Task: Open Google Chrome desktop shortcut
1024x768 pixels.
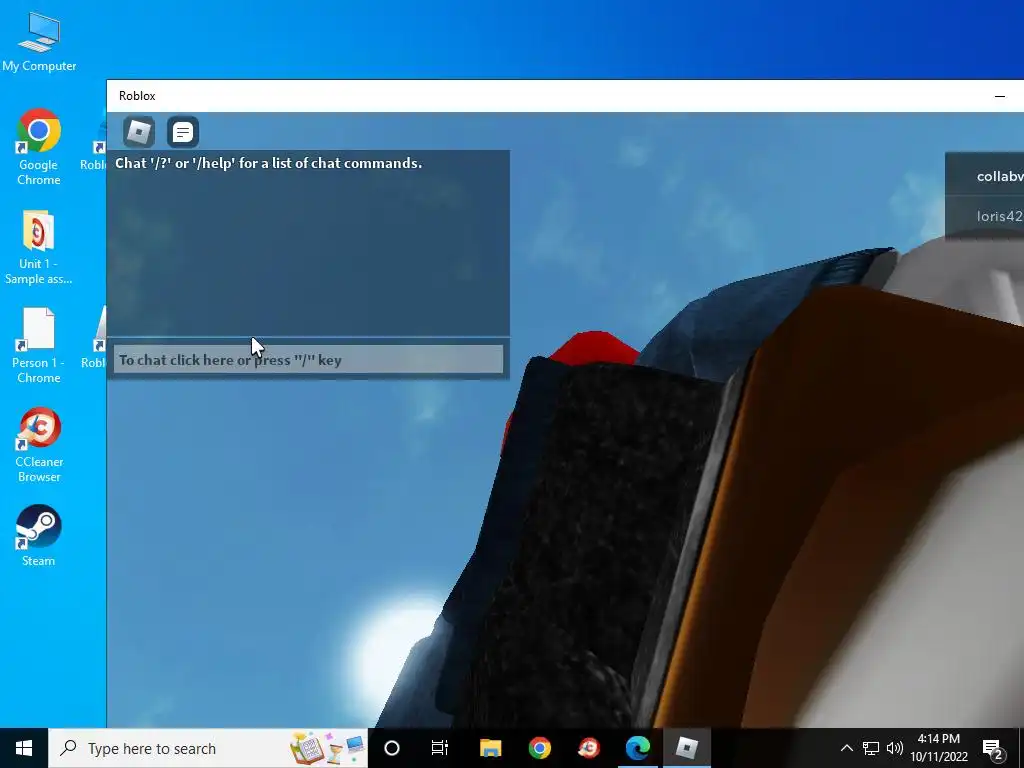Action: (x=39, y=148)
